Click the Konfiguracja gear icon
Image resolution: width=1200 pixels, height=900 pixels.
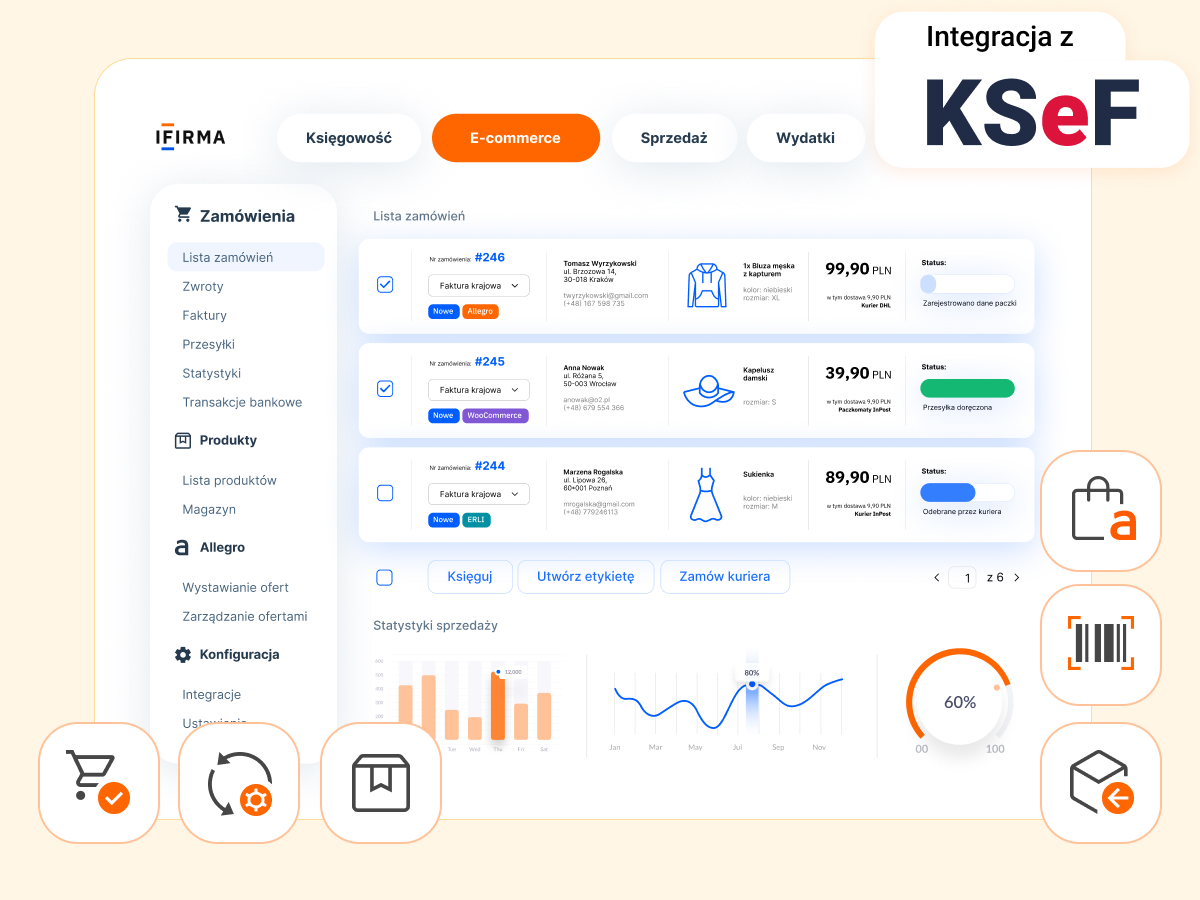tap(183, 654)
